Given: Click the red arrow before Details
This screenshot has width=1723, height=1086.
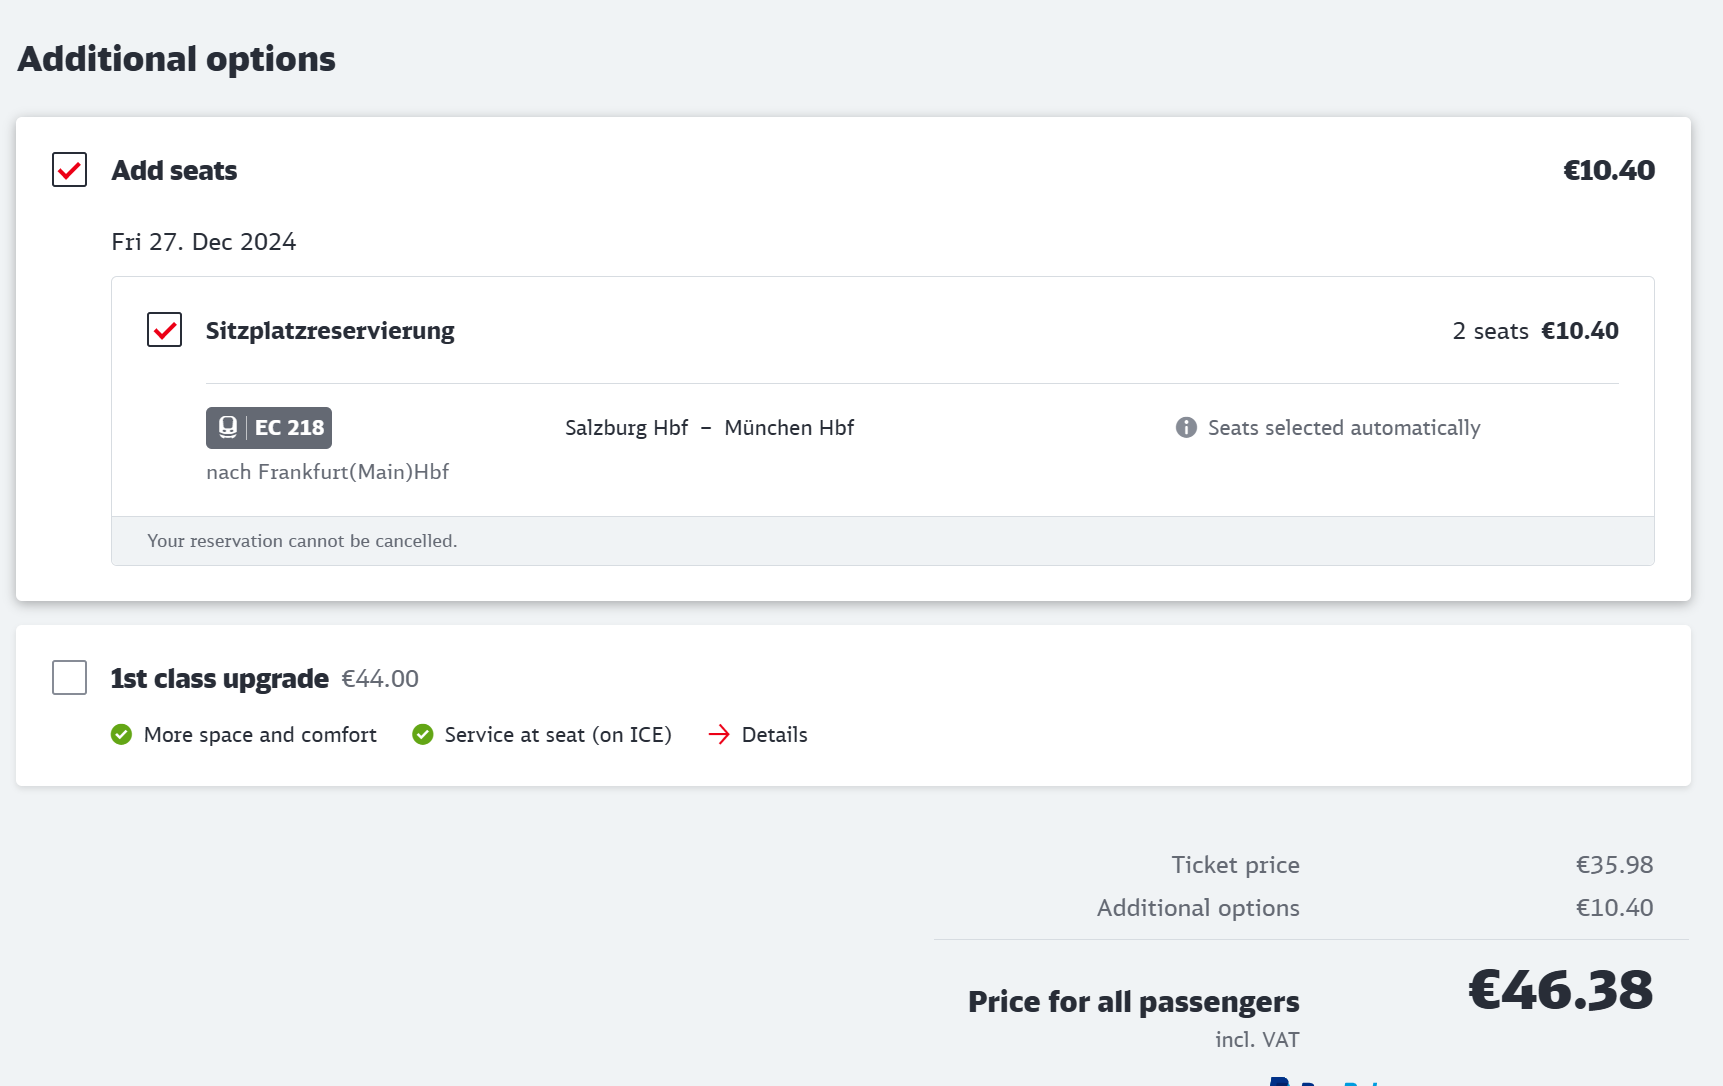Looking at the screenshot, I should coord(719,735).
